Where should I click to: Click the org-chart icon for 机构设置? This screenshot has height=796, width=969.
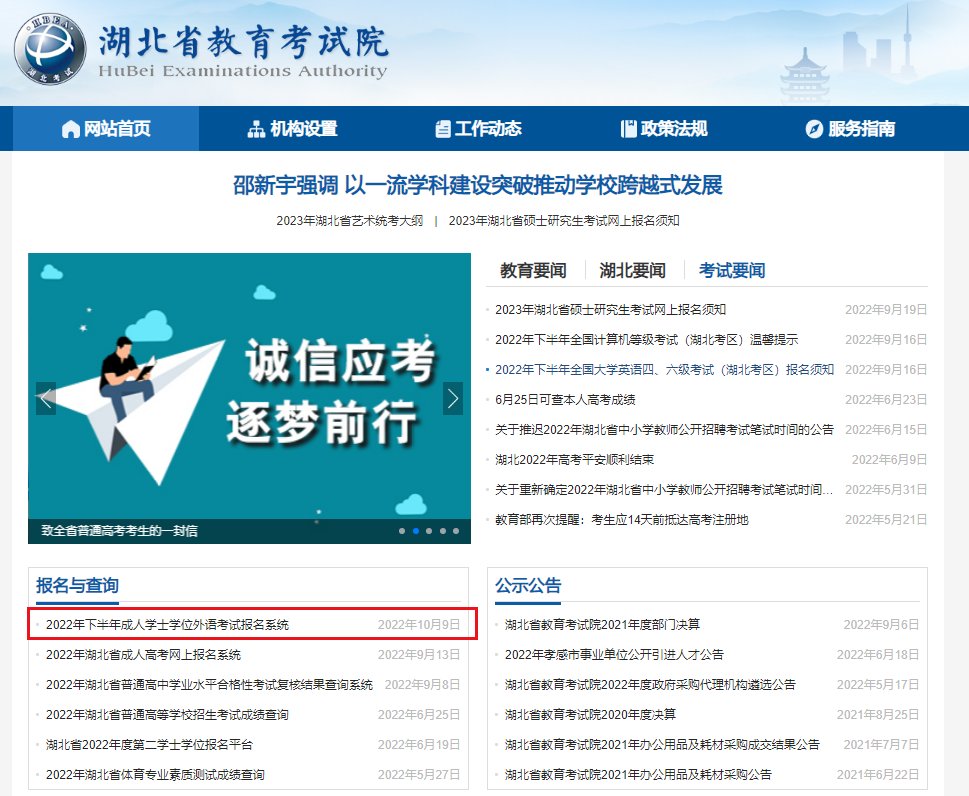pos(256,129)
